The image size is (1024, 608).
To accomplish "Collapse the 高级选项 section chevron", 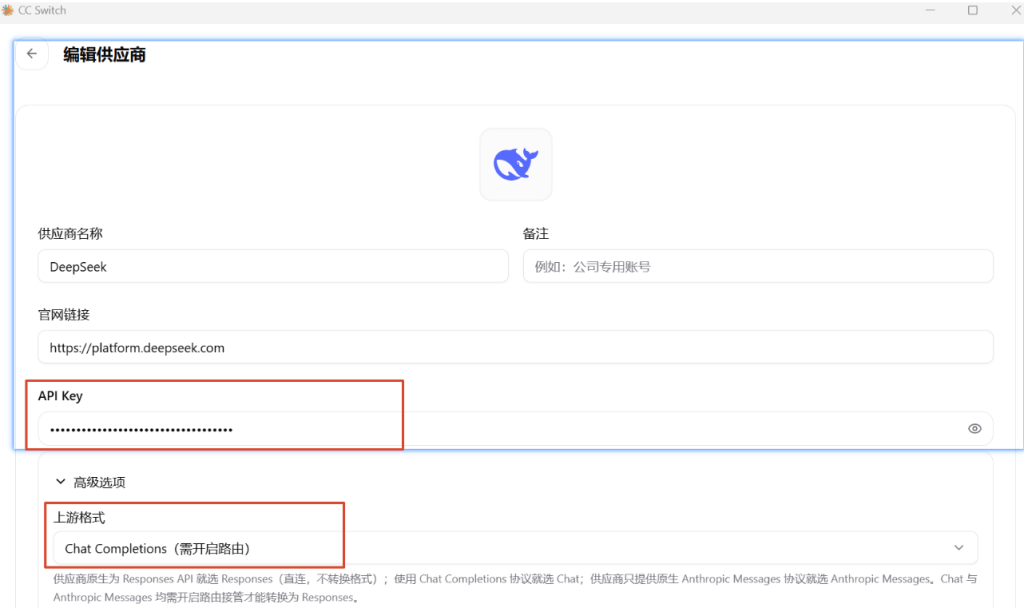I will coord(61,482).
